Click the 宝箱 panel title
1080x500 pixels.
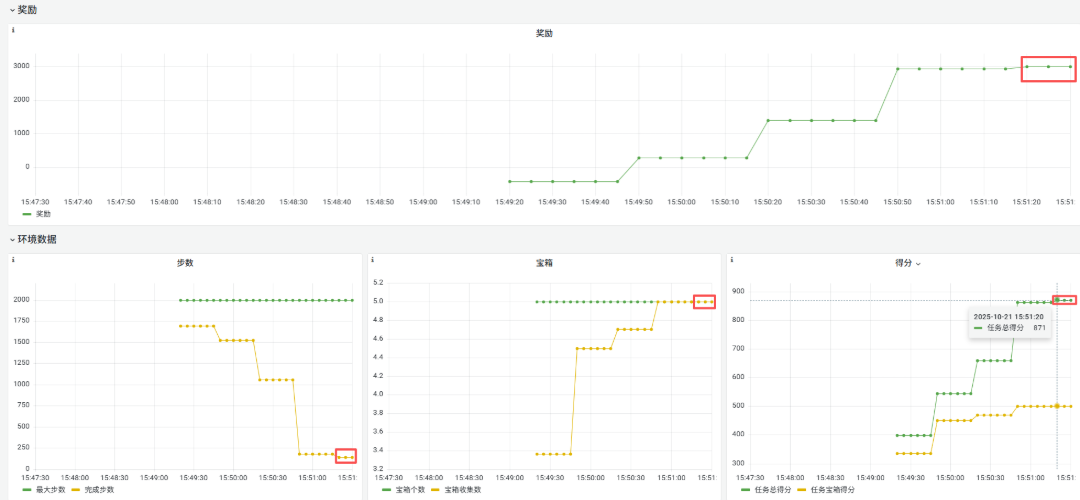[544, 263]
